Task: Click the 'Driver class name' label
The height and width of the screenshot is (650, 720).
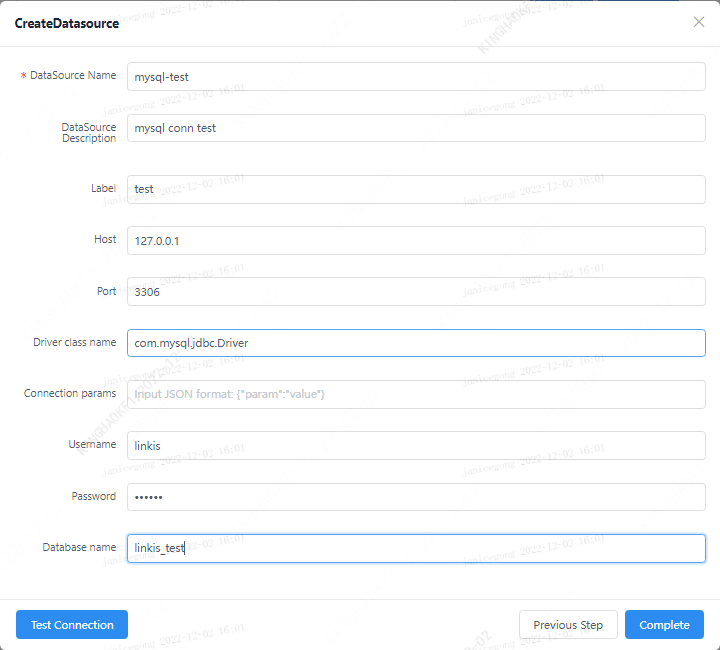Action: (x=75, y=342)
